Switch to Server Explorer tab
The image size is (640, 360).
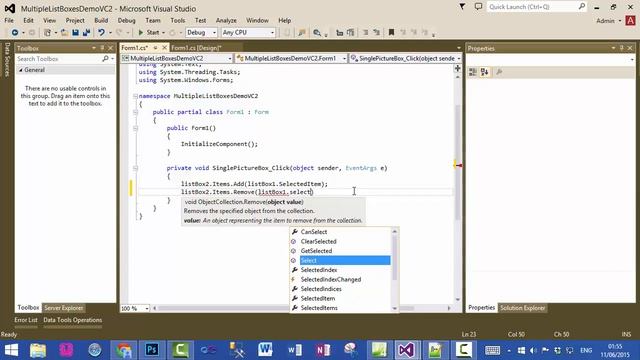[64, 308]
